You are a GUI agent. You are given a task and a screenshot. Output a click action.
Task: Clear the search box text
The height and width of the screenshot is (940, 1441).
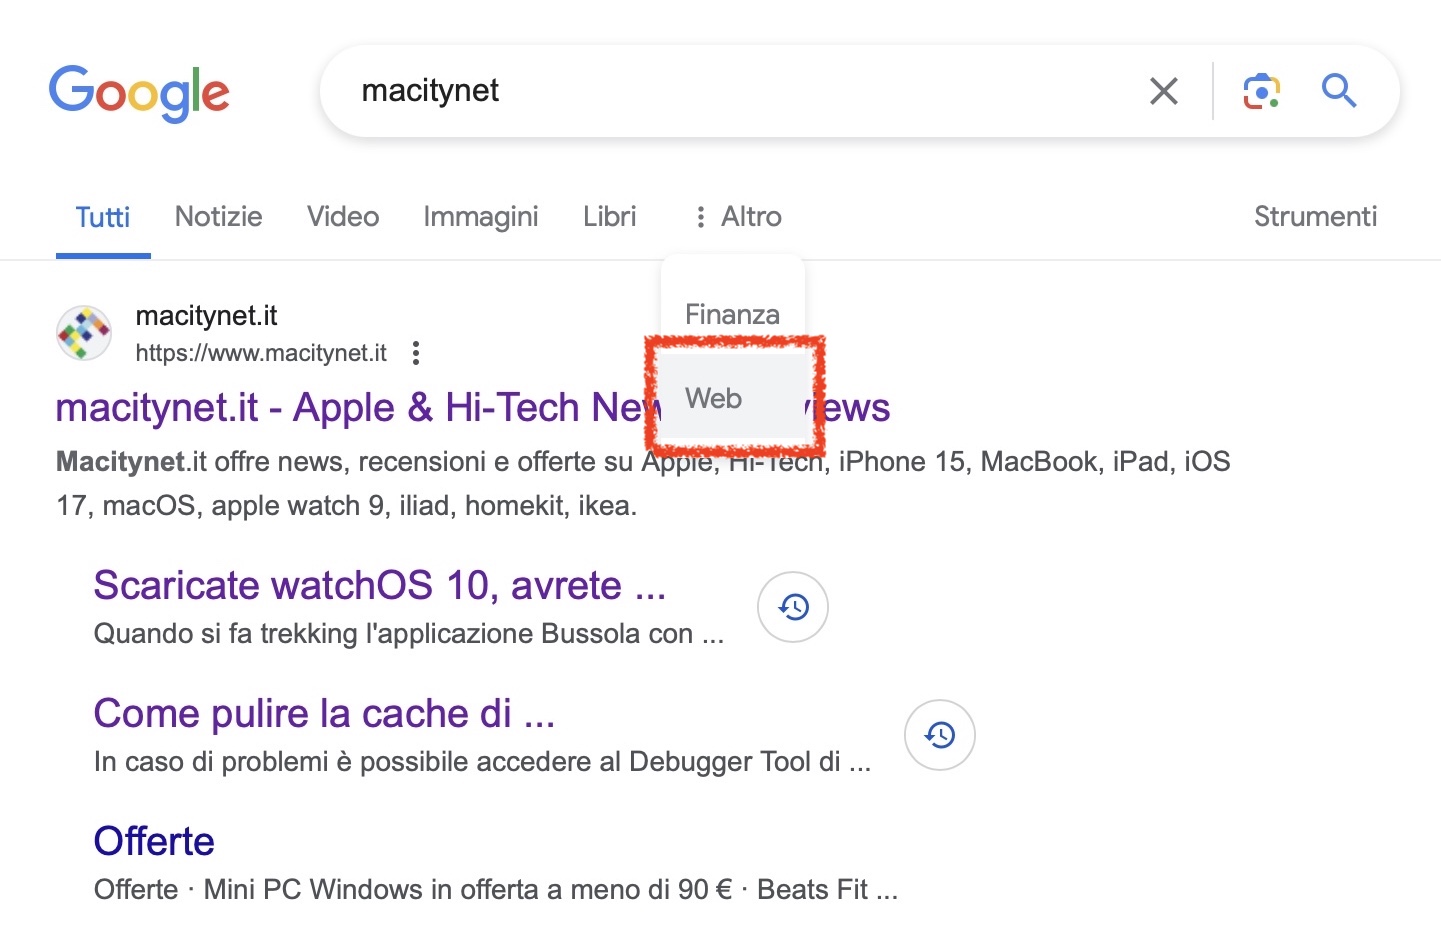[x=1163, y=92]
